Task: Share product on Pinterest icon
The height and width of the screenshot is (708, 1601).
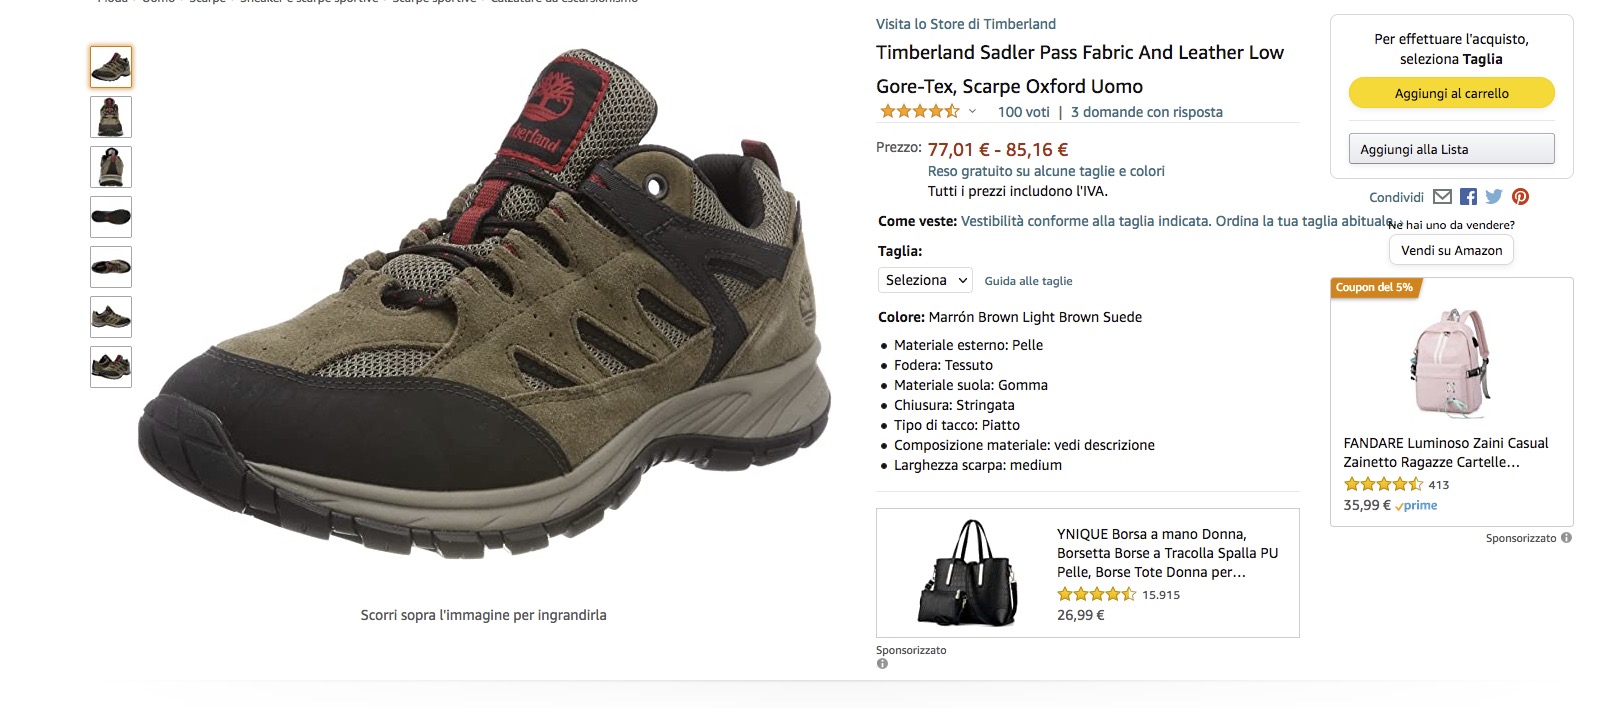Action: [1520, 197]
